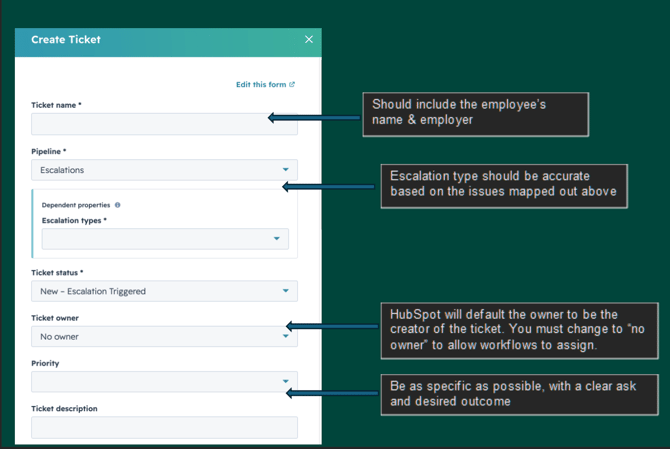Viewport: 670px width, 449px height.
Task: Click the Ticket owner label
Action: pos(55,318)
